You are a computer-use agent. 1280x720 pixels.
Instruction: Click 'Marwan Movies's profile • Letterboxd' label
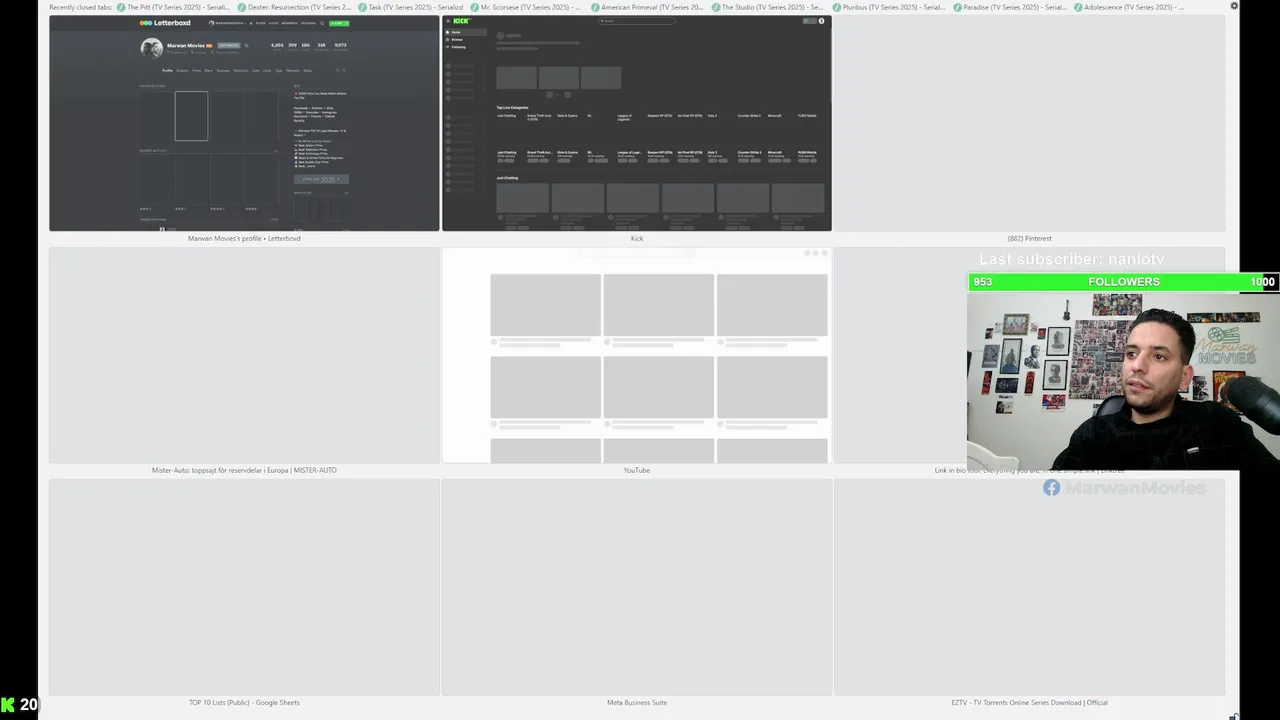tap(244, 238)
